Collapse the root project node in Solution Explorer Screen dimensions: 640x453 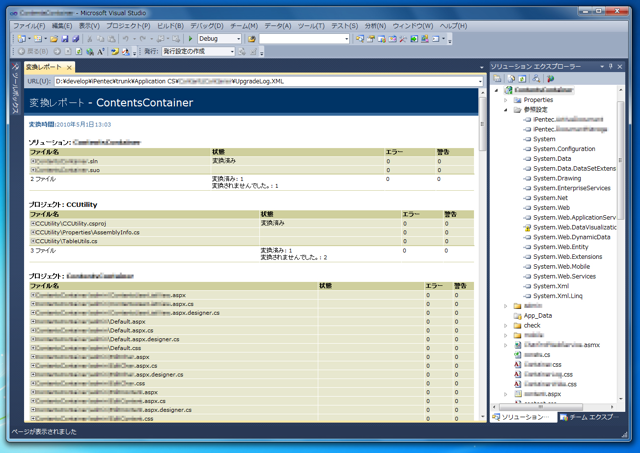pos(496,90)
